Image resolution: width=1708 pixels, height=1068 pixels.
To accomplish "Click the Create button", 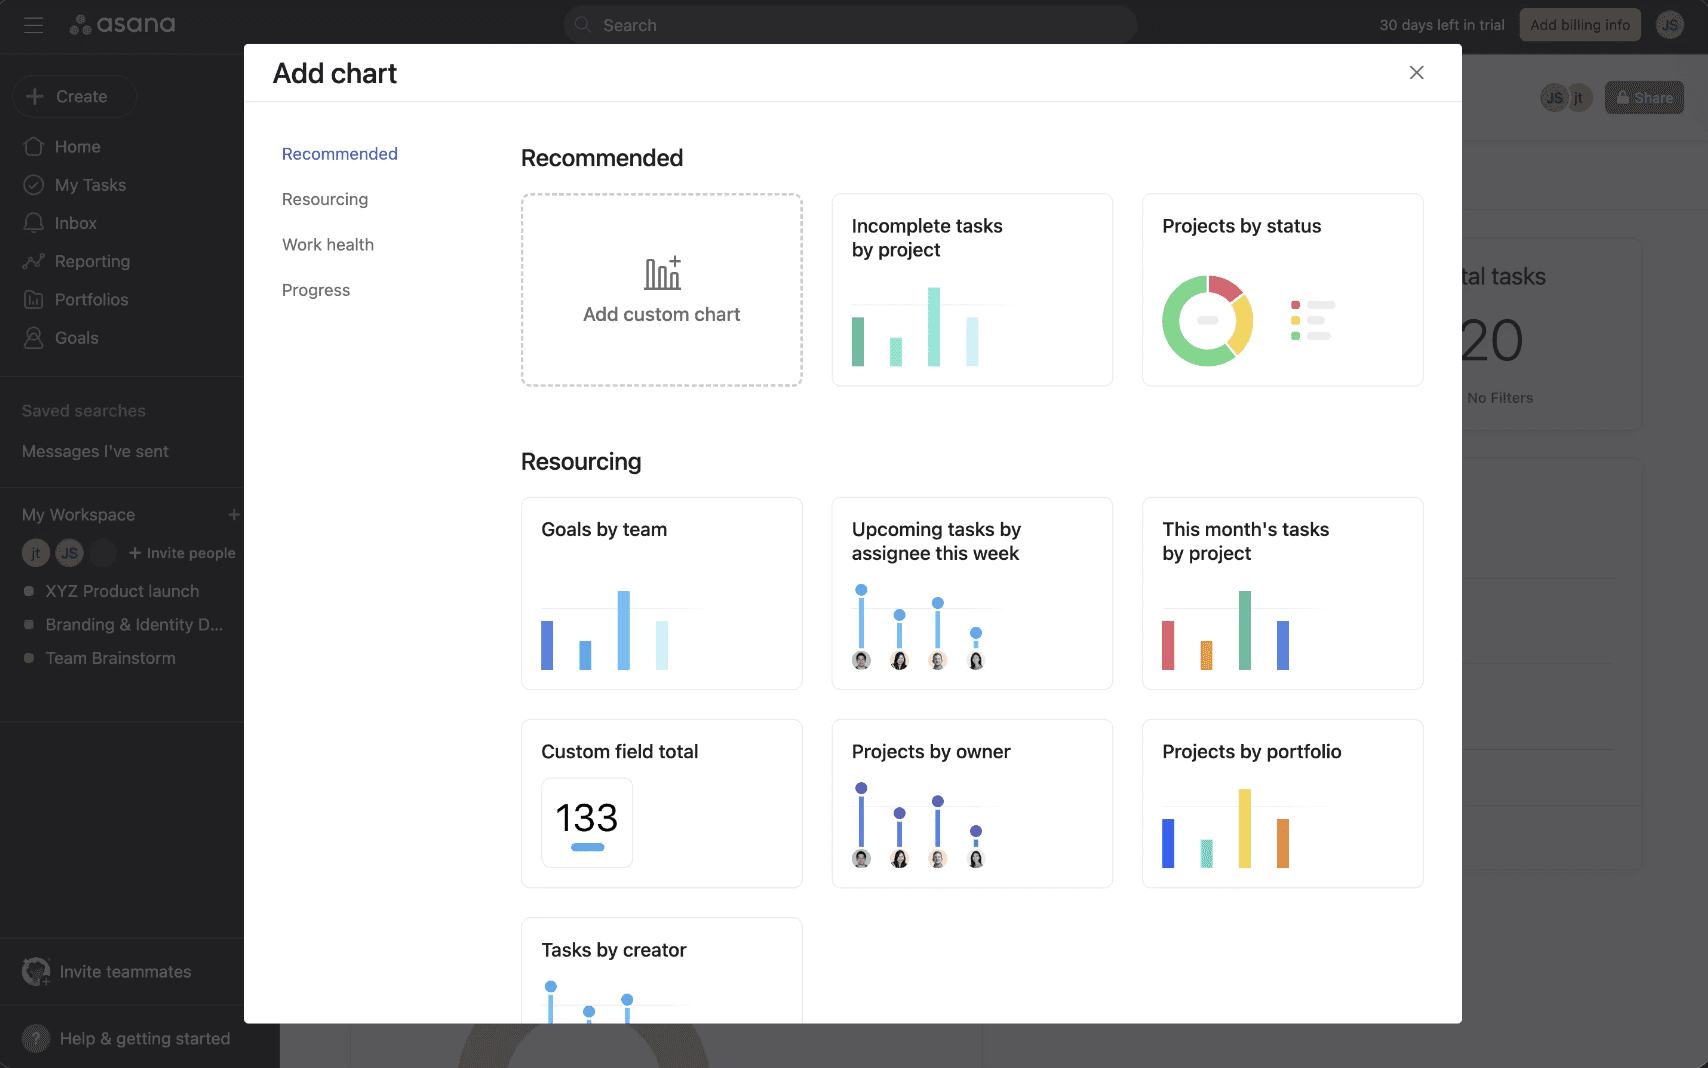I will [x=74, y=96].
